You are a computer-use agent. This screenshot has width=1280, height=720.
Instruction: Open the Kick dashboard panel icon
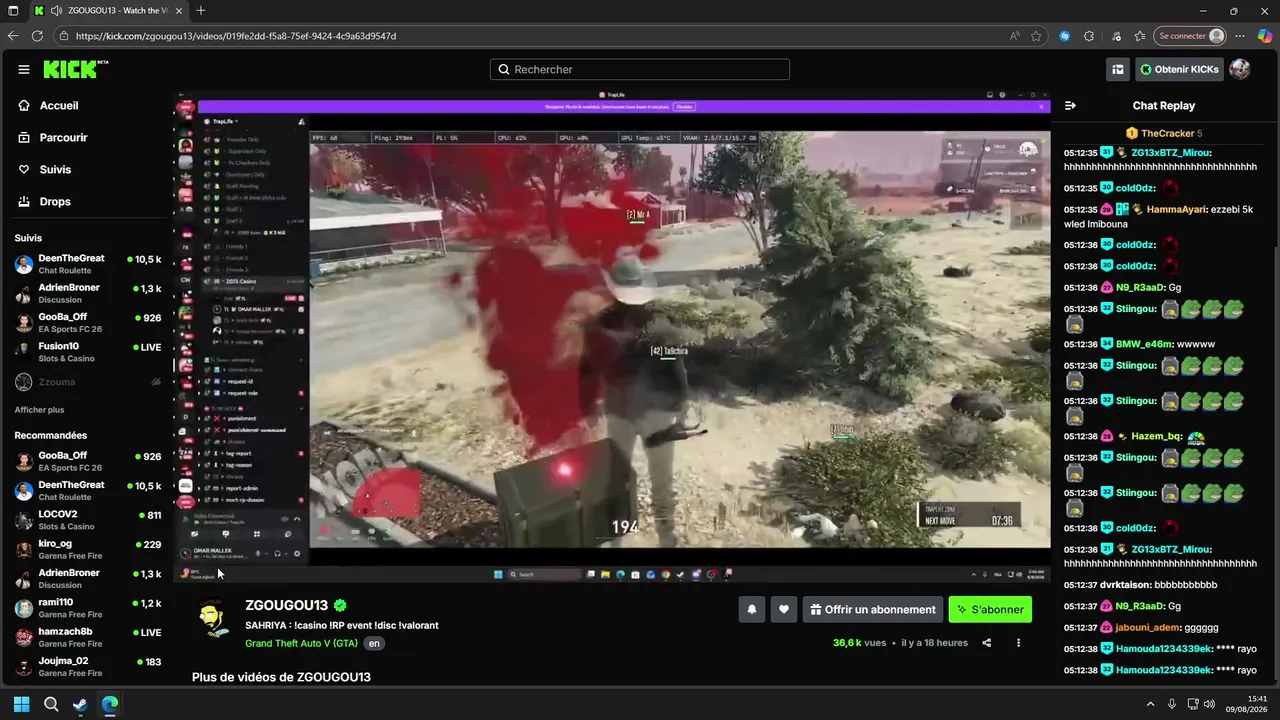[x=1118, y=69]
